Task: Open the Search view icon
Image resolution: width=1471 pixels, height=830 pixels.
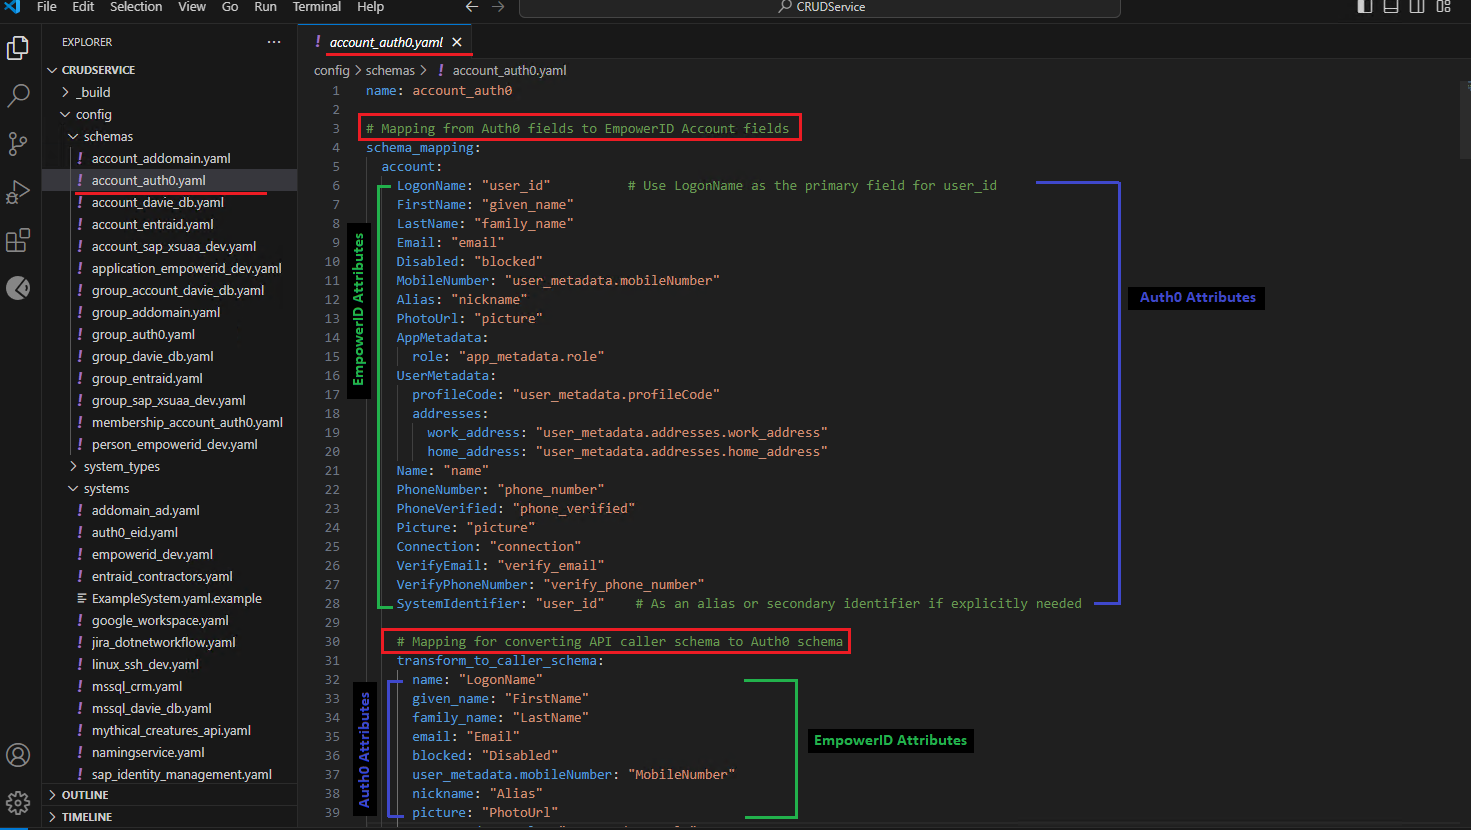Action: pos(18,96)
